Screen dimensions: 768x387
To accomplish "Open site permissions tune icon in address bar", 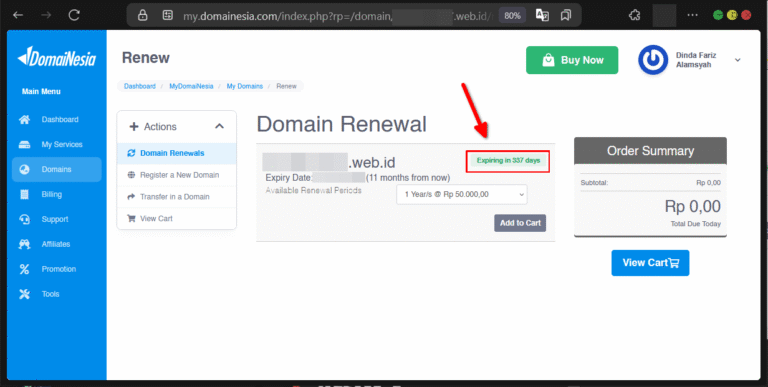I will 168,16.
